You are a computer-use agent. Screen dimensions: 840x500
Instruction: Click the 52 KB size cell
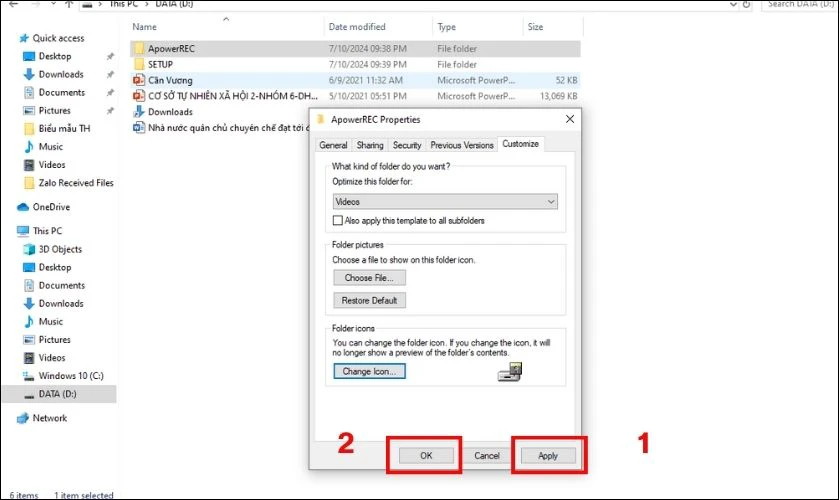click(566, 80)
